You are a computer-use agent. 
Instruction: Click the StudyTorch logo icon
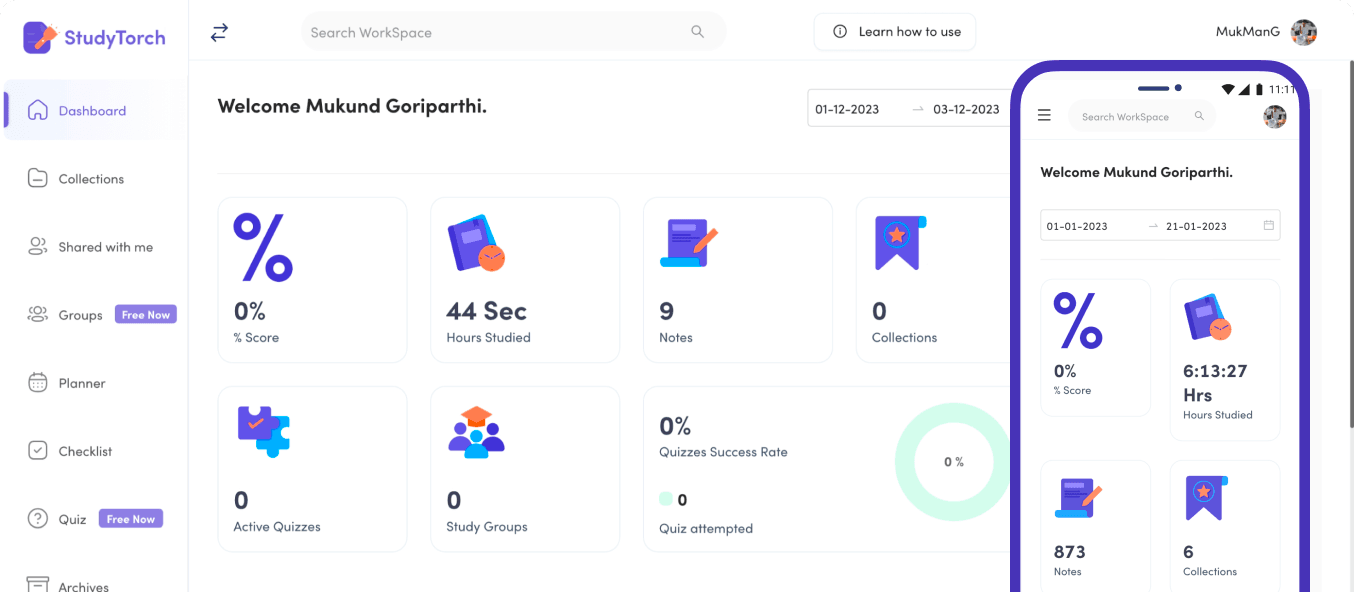point(40,38)
